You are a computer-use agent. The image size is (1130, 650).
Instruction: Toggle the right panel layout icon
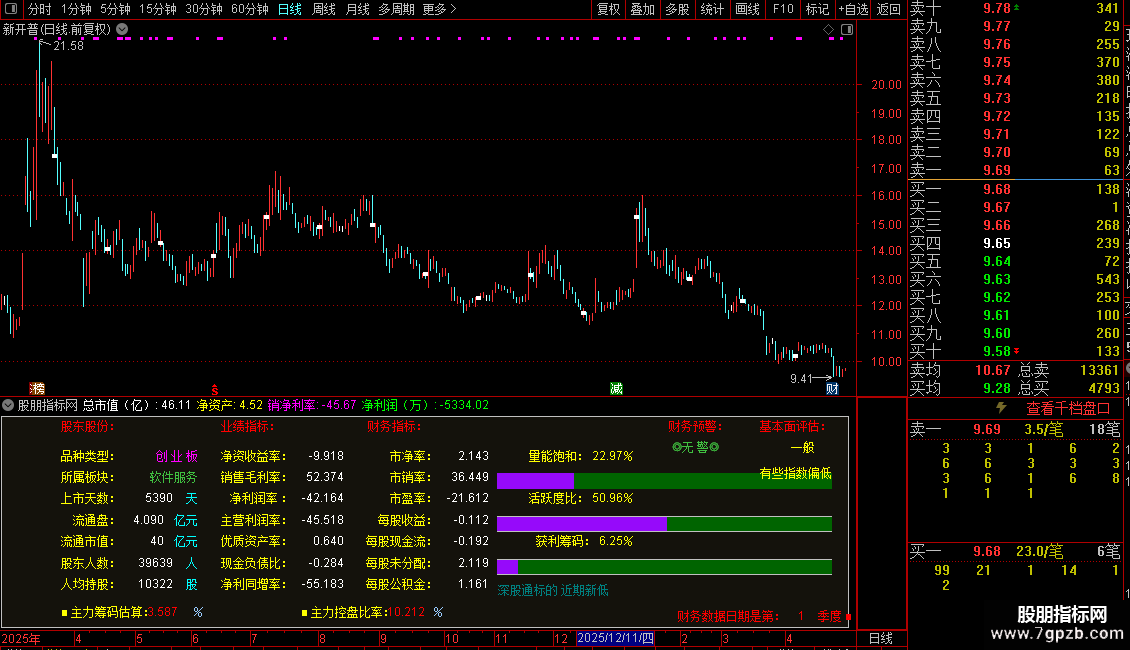[x=847, y=30]
